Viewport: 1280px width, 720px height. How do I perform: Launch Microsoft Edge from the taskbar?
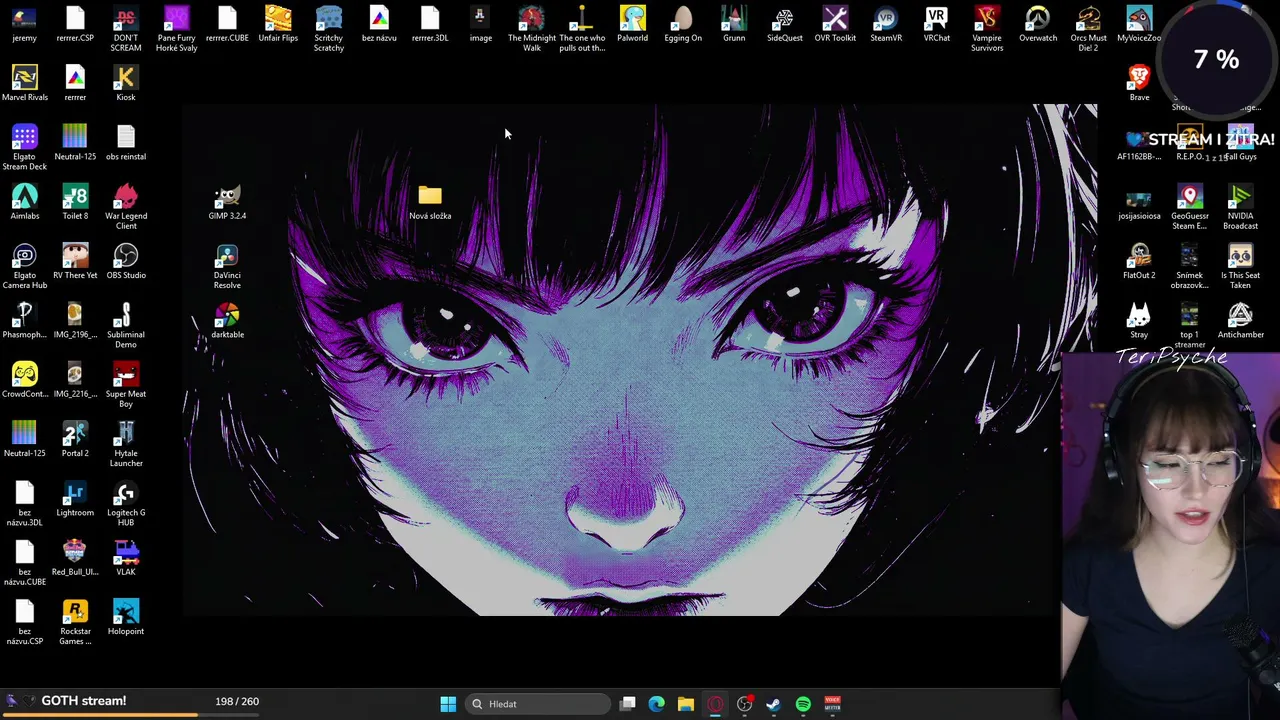pyautogui.click(x=657, y=704)
